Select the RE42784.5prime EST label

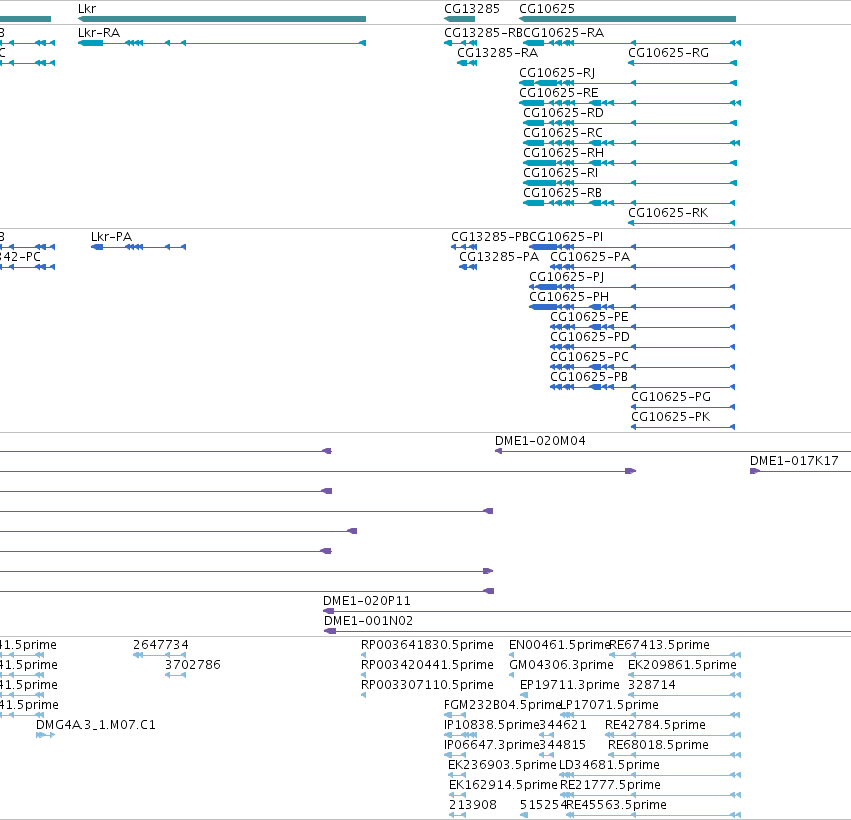tap(655, 725)
